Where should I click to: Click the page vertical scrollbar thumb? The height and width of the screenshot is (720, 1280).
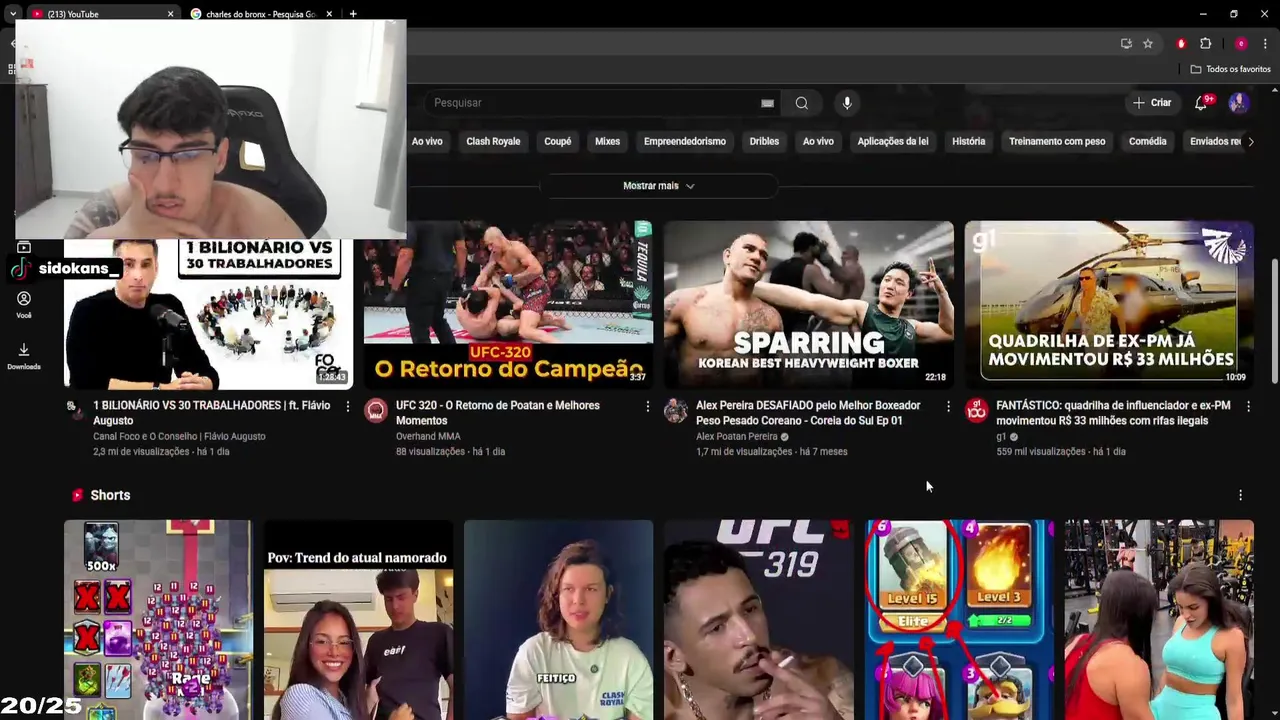coord(1273,320)
